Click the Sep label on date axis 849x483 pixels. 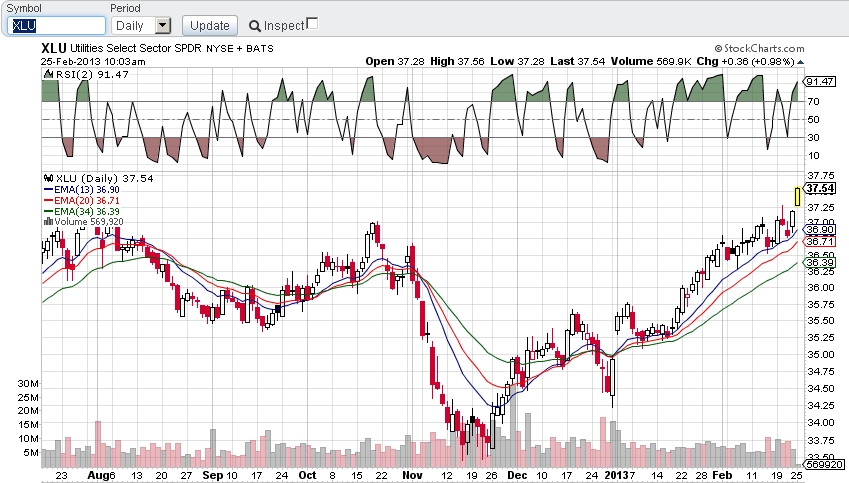[213, 475]
